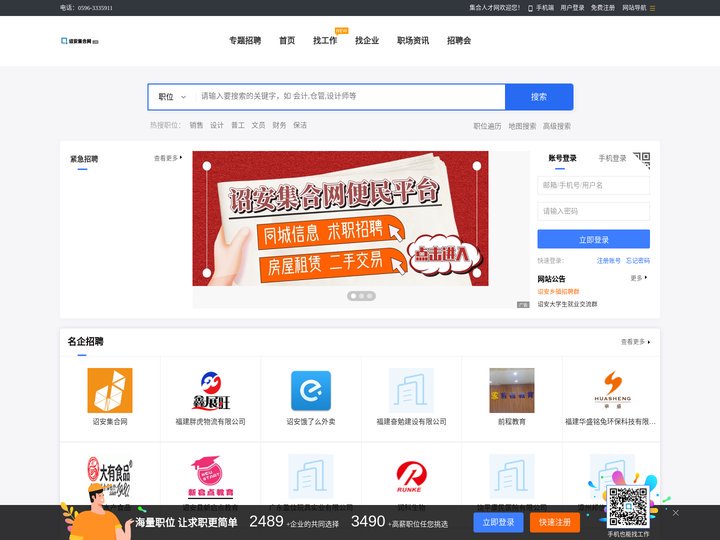Go to 首页 menu item
720x540 pixels.
click(287, 40)
